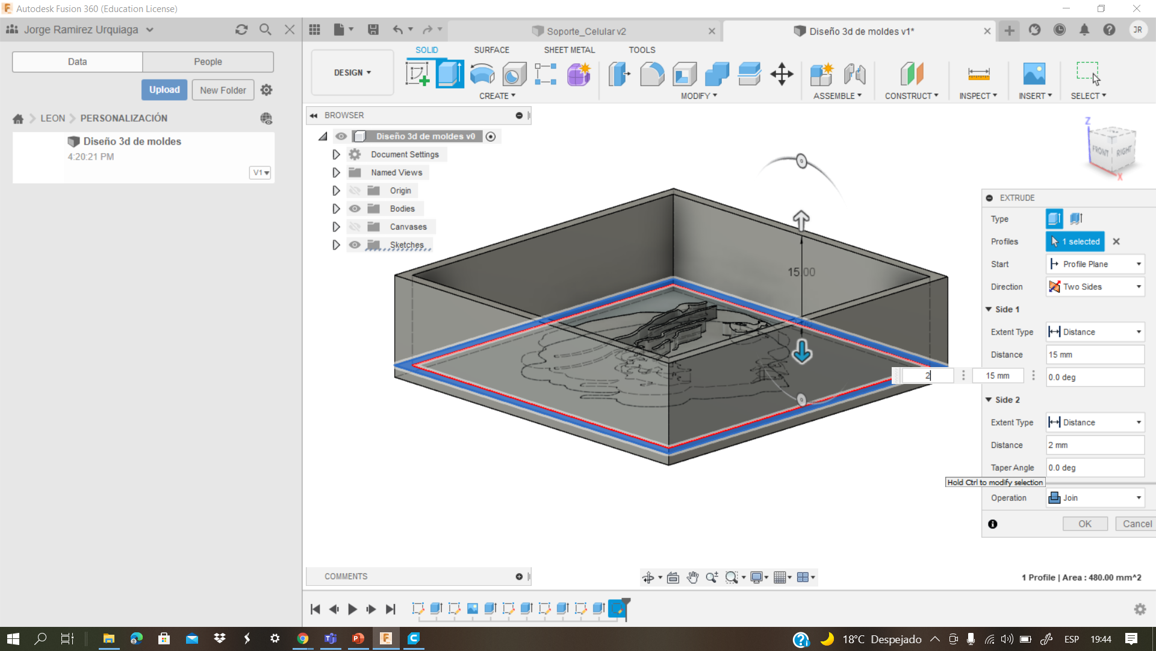Switch to the SURFACE tab
This screenshot has width=1156, height=651.
coord(491,50)
